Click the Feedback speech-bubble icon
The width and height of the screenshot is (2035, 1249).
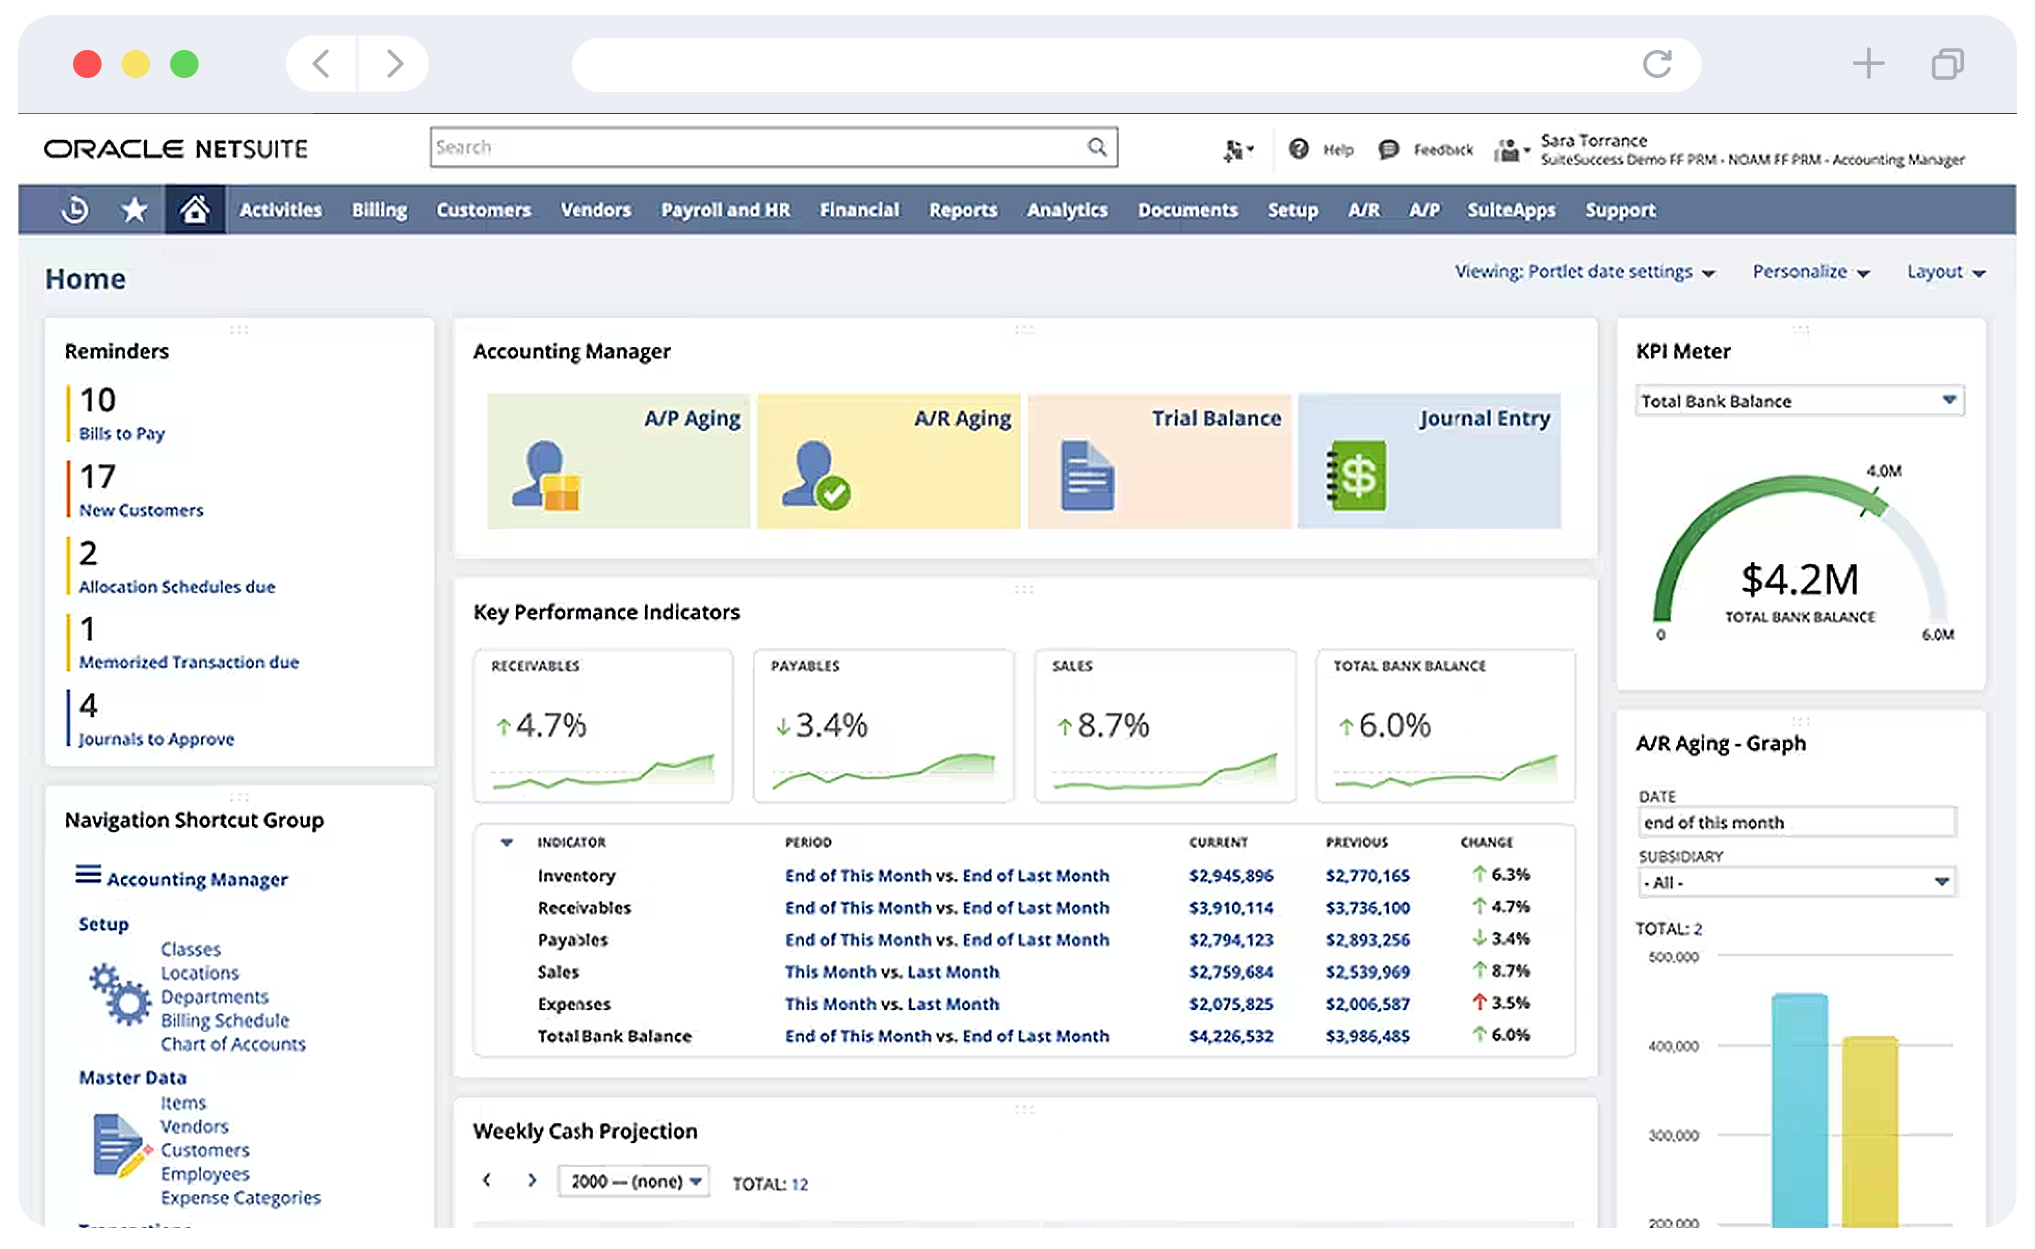[x=1387, y=148]
